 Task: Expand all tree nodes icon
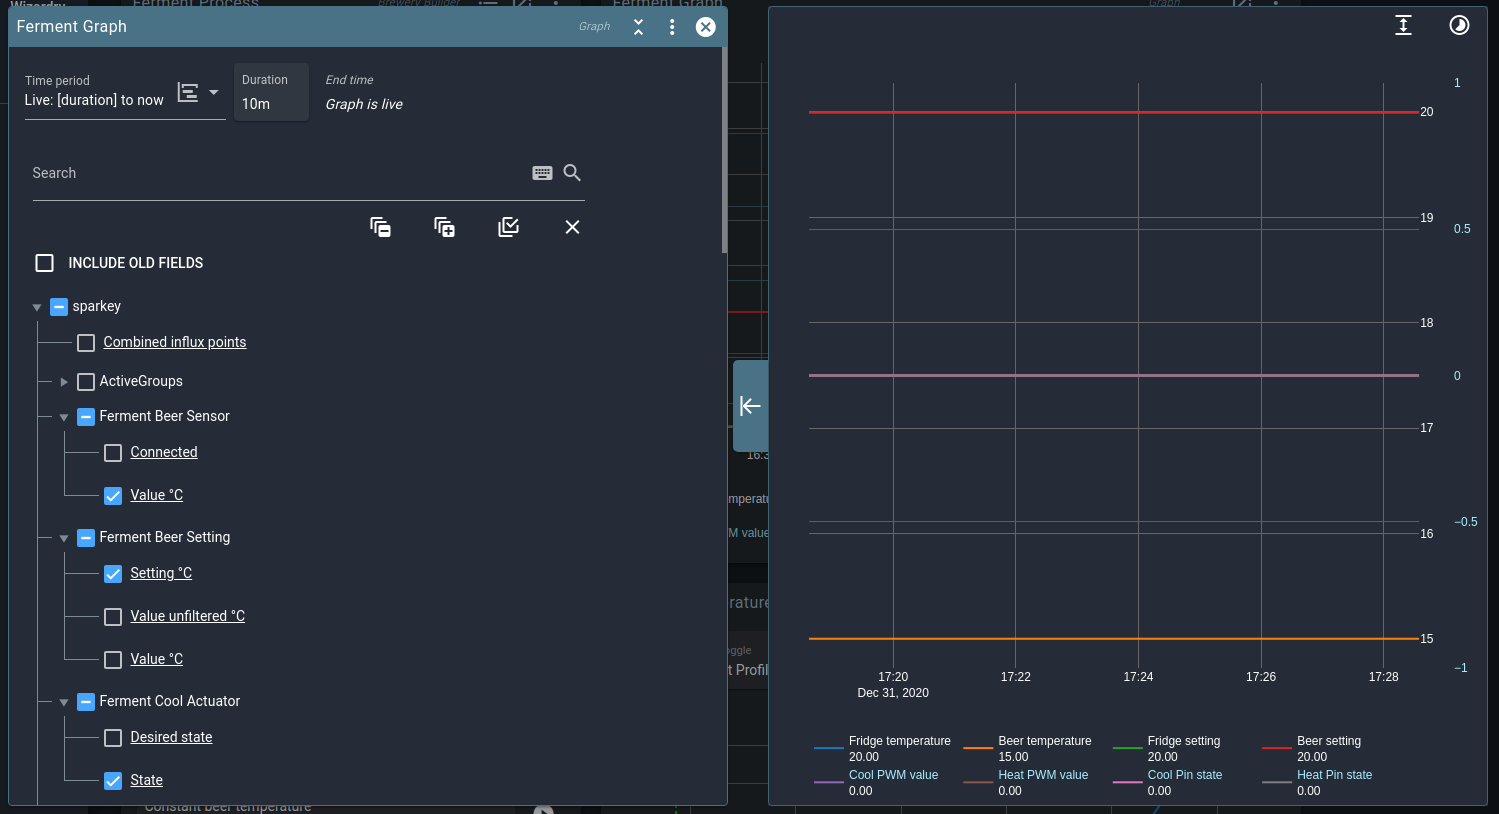click(444, 227)
